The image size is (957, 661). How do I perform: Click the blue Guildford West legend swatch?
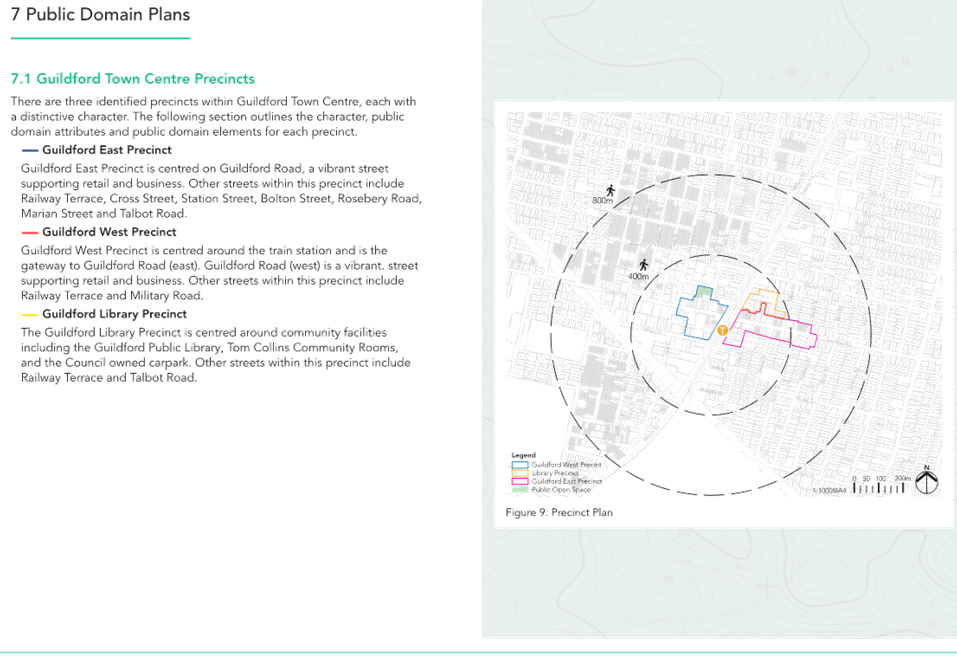click(x=520, y=464)
